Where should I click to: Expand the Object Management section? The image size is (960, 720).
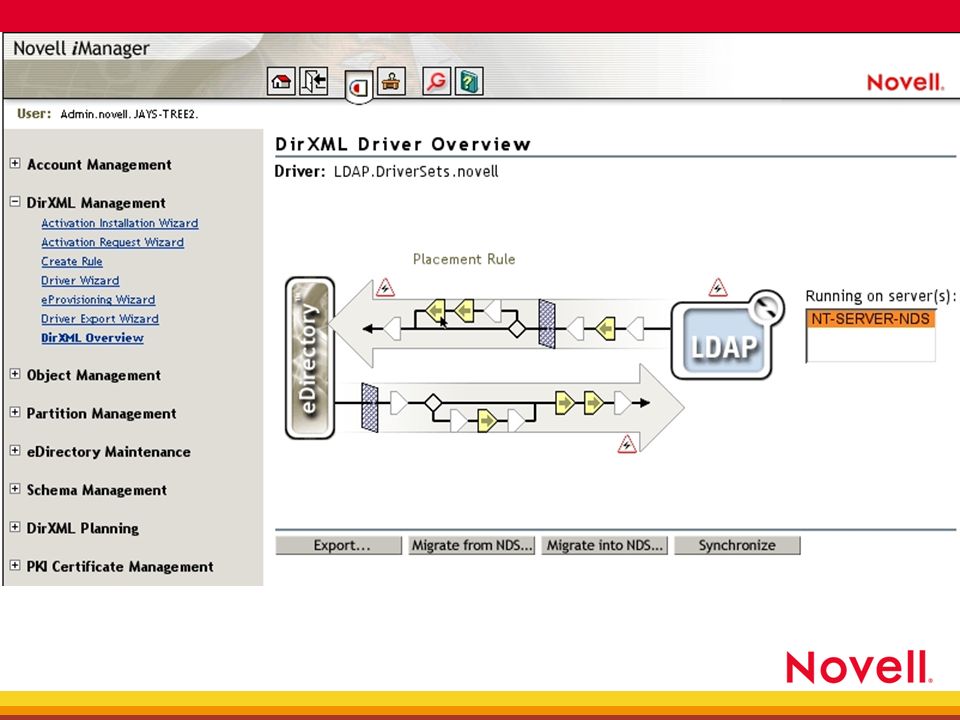15,374
